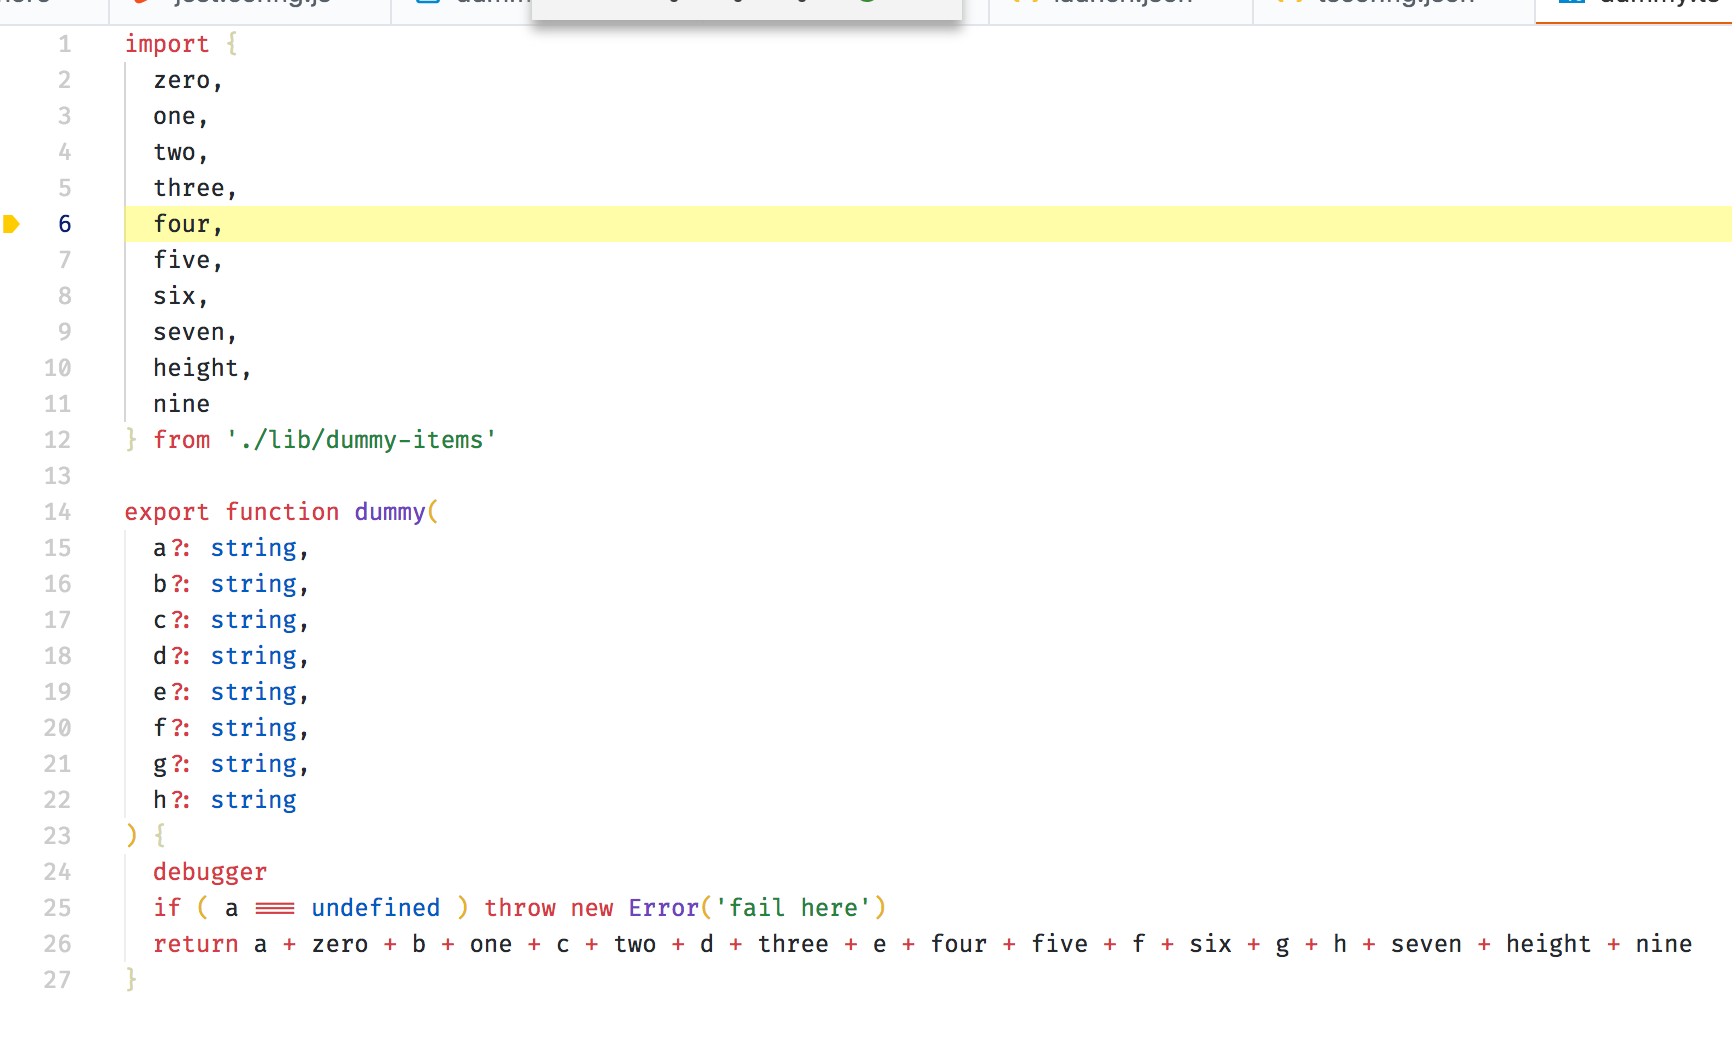Toggle a breakpoint in the gutter at line 25
The width and height of the screenshot is (1732, 1040).
[13, 908]
